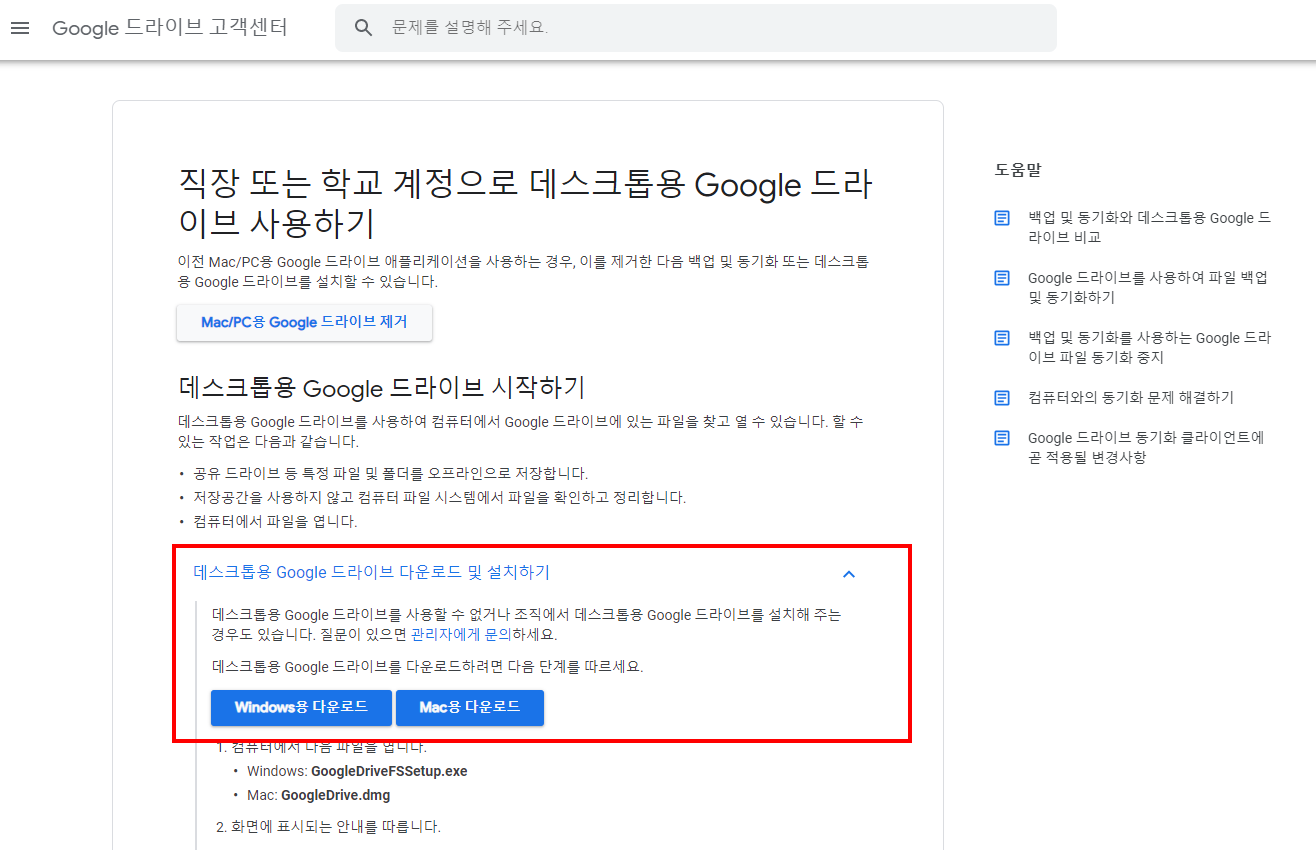This screenshot has height=850, width=1316.
Task: Open 백업 및 동기화를 사용하는 Google 드라이브 파일 동기화 중지 article
Action: [x=1149, y=347]
